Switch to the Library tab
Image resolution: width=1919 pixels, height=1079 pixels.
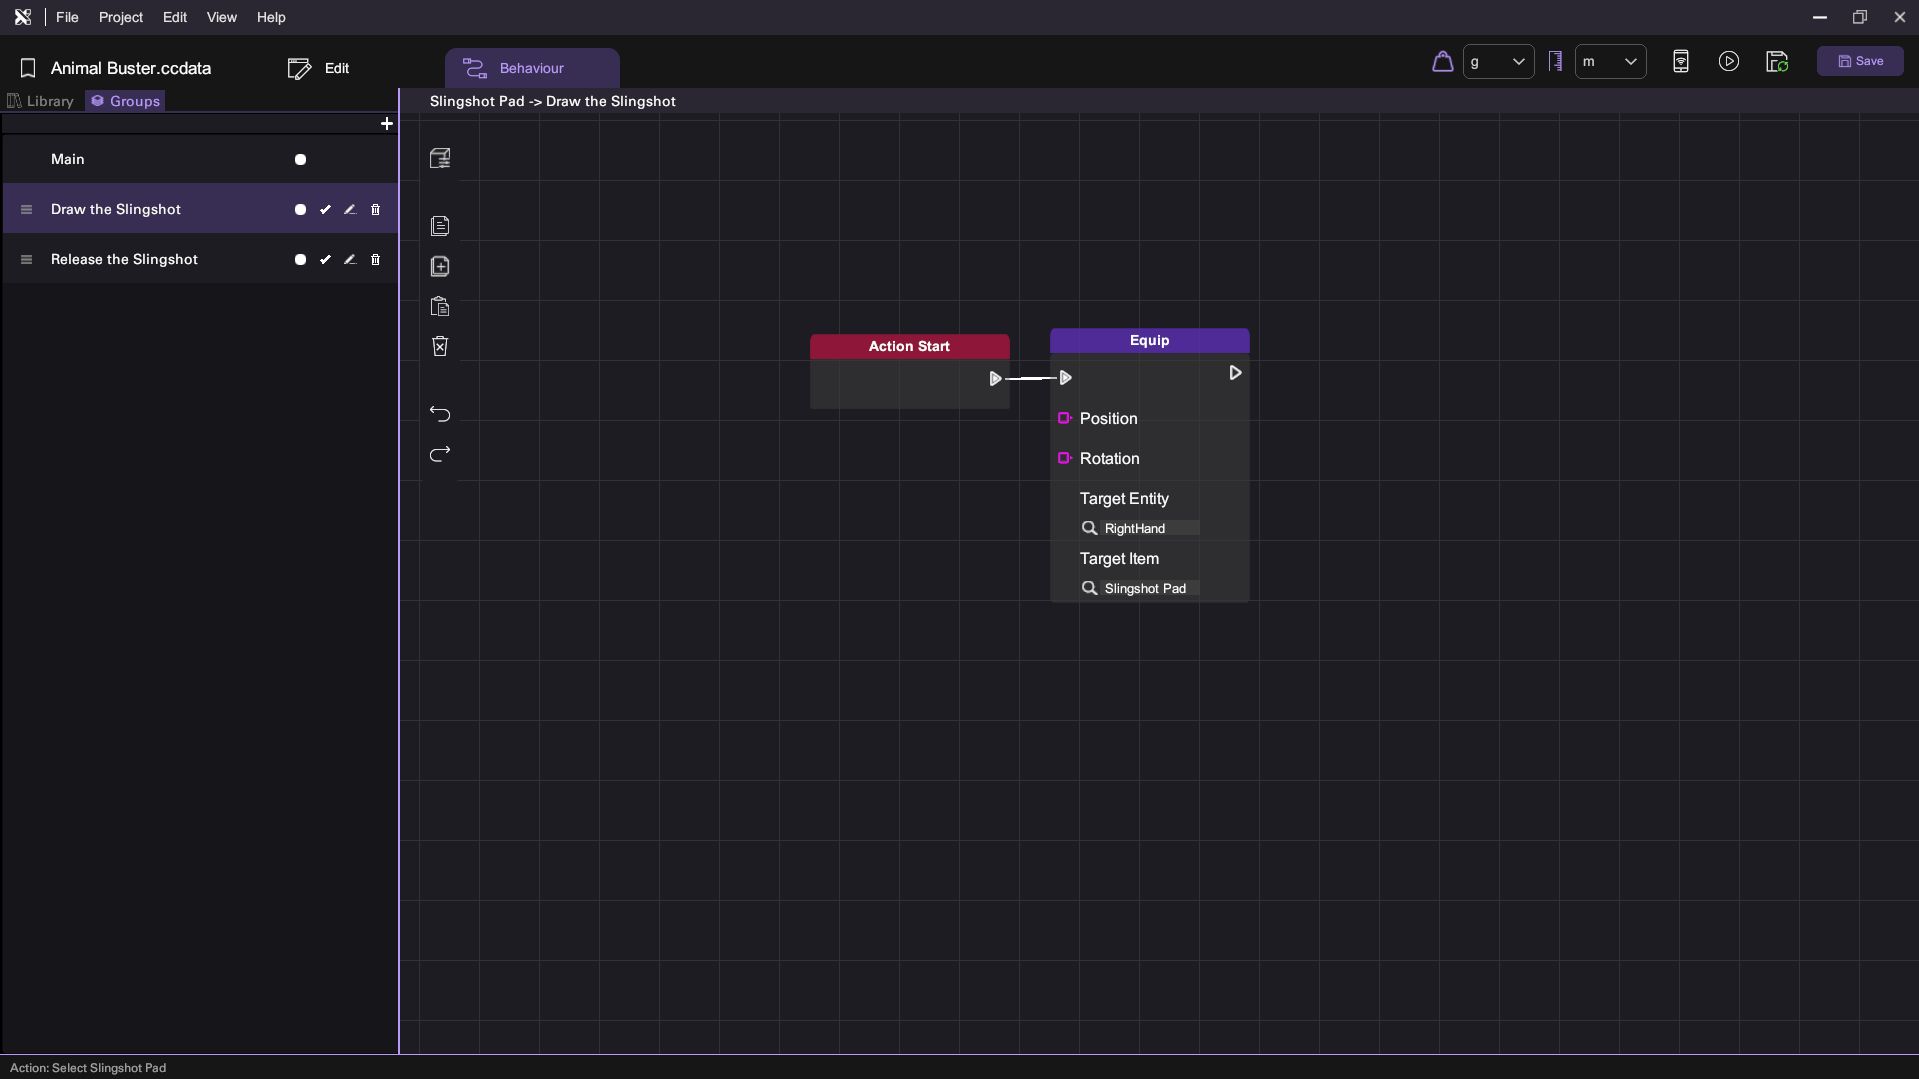(x=41, y=101)
